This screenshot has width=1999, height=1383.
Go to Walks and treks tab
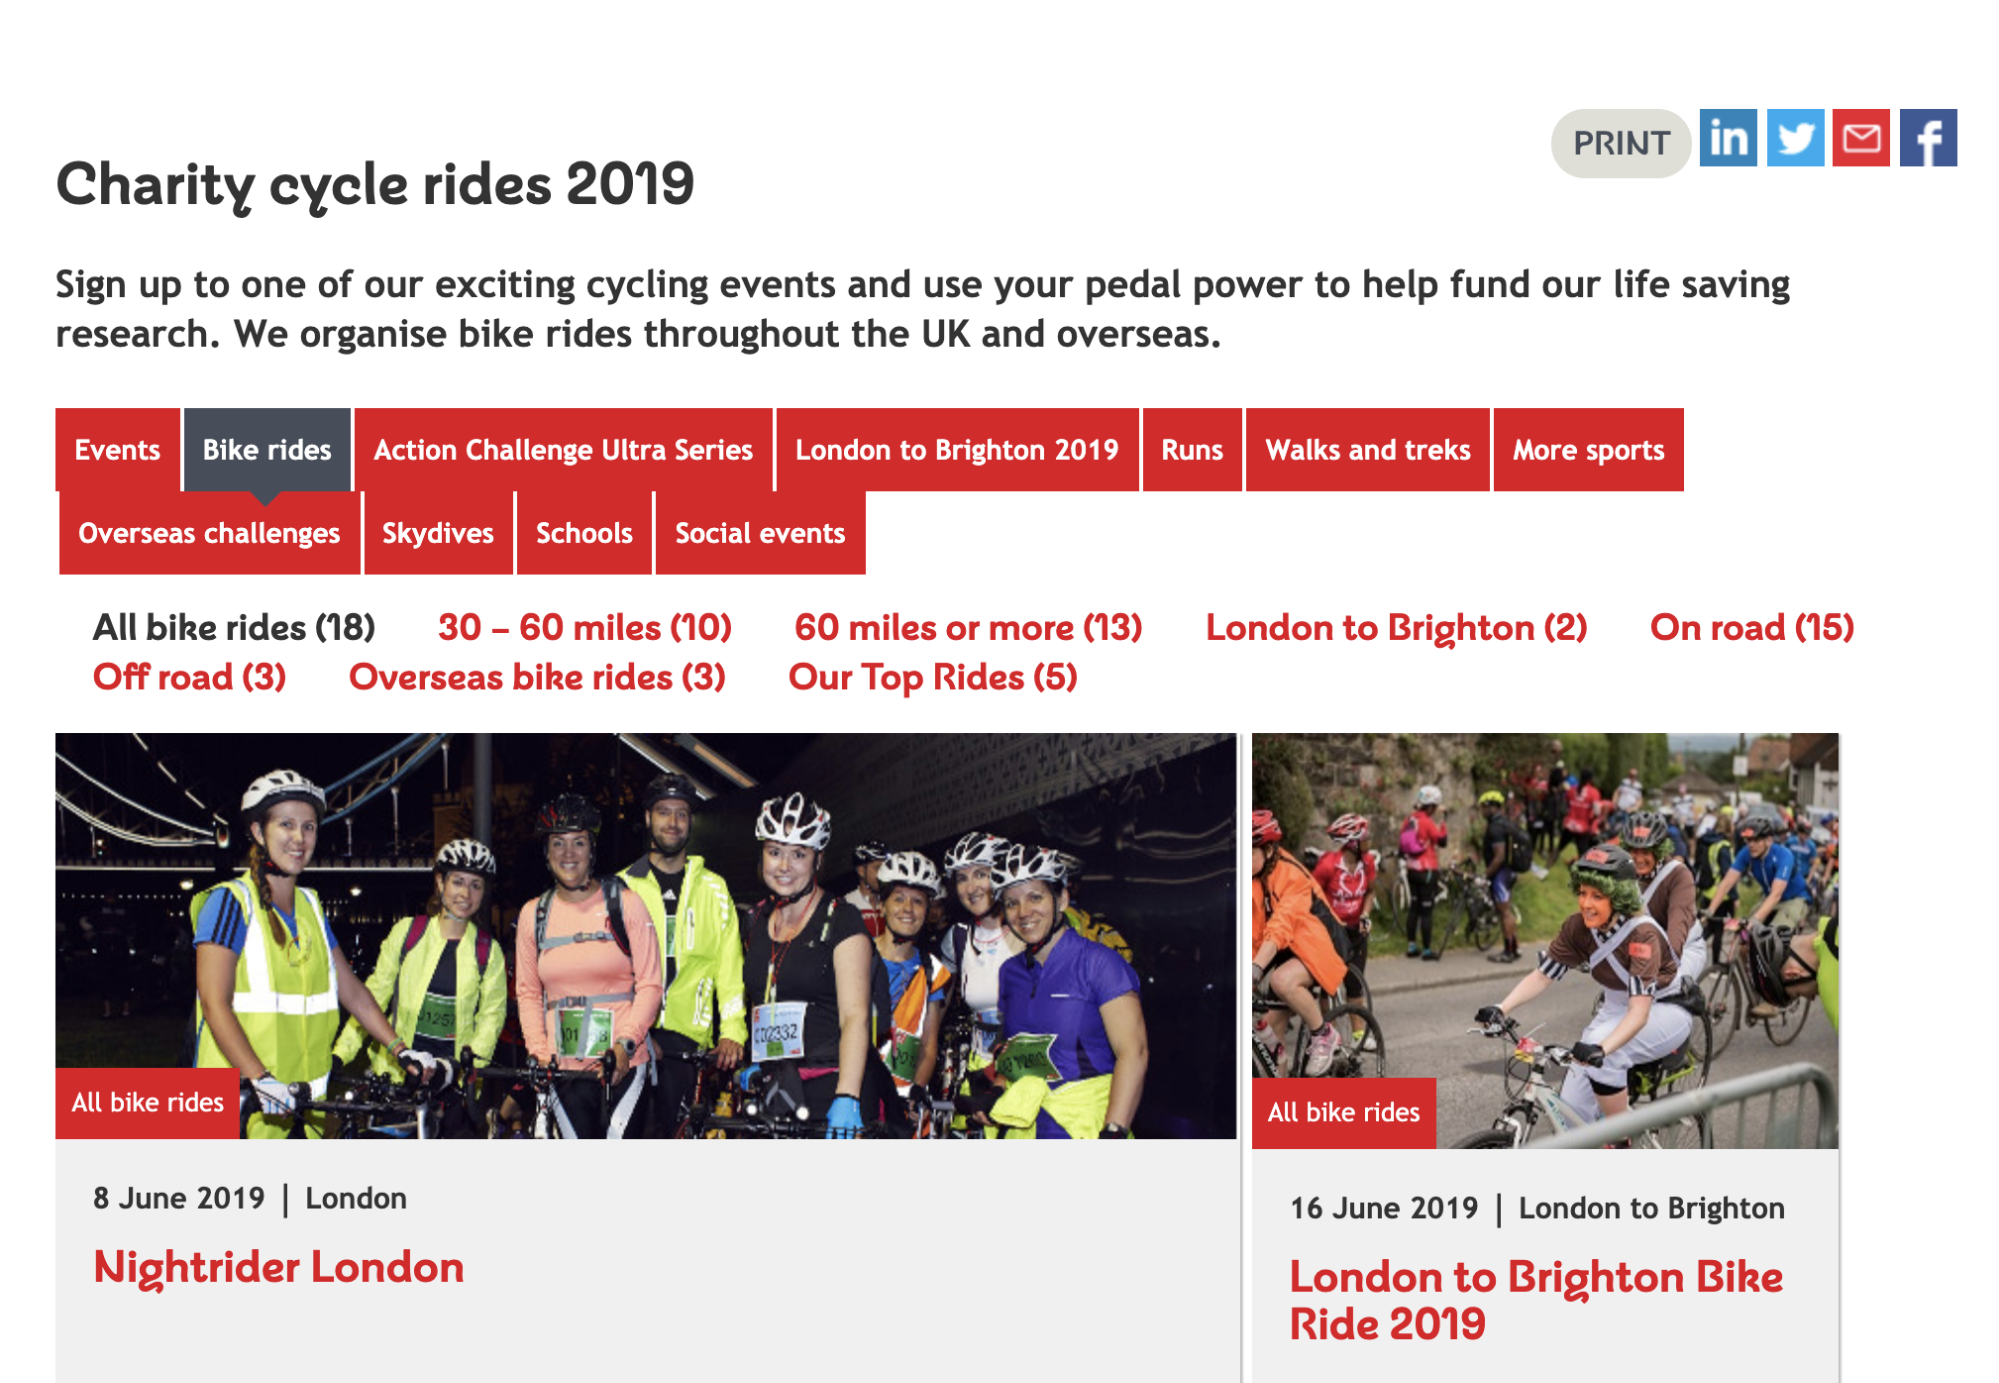point(1367,450)
